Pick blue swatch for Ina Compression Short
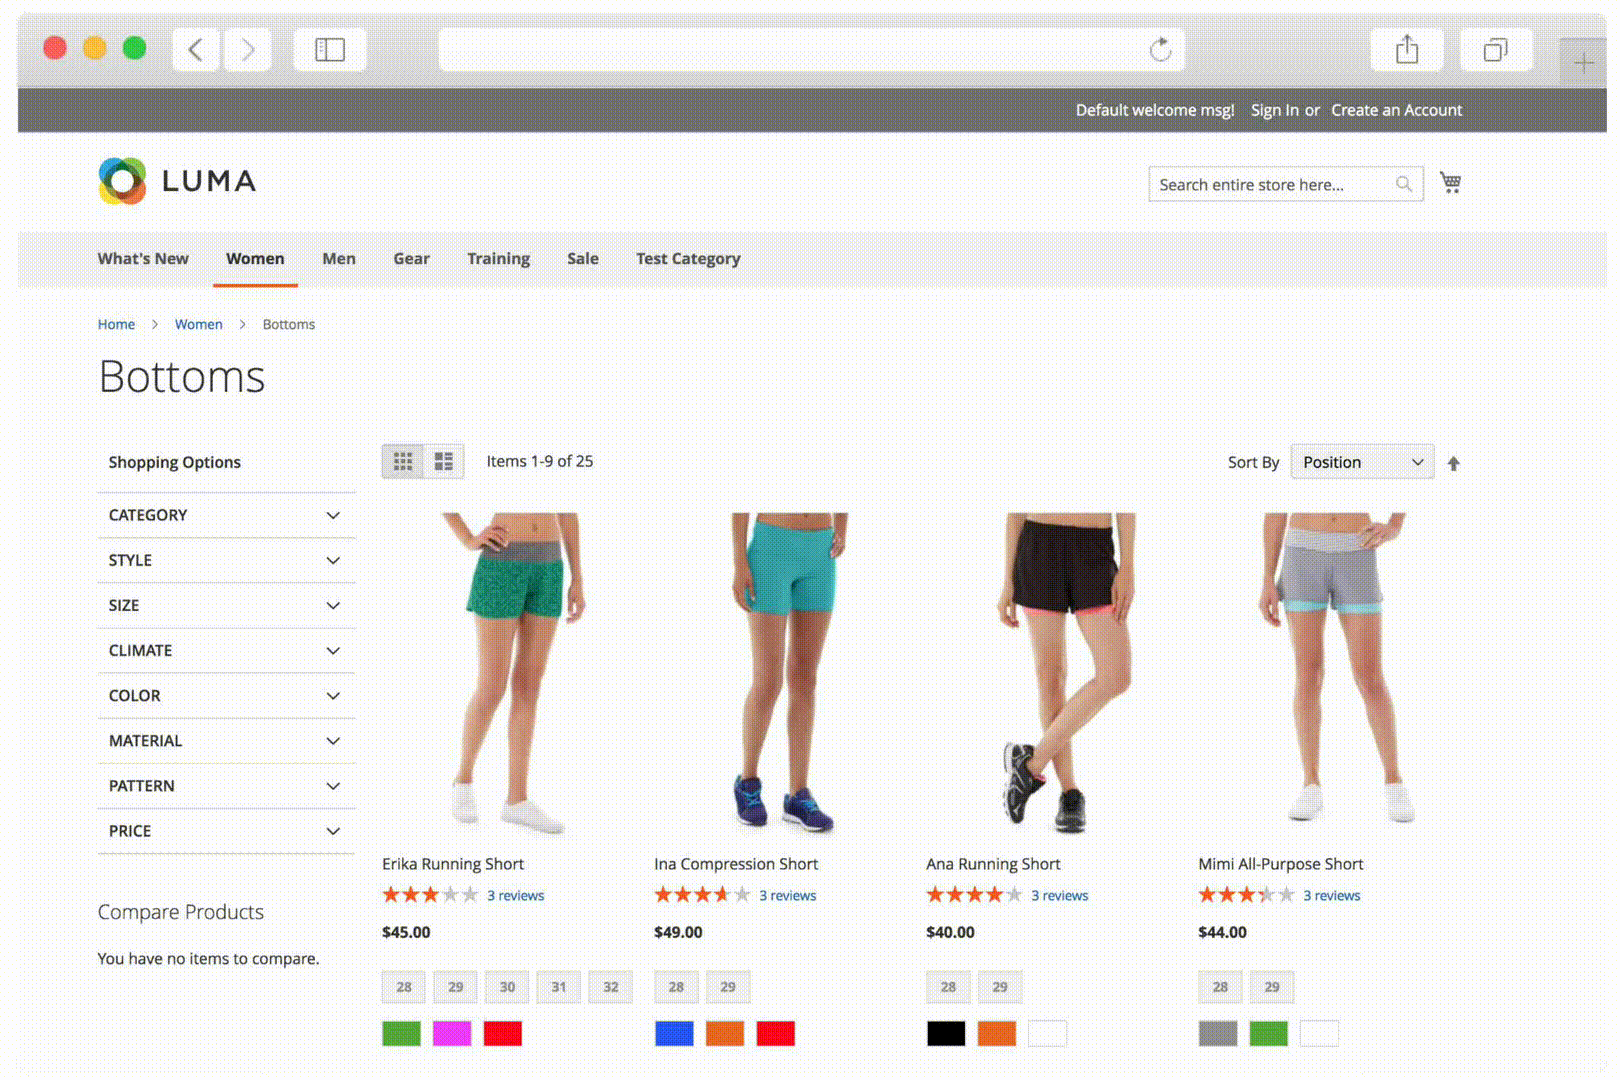Screen dimensions: 1620x1080 [674, 1034]
